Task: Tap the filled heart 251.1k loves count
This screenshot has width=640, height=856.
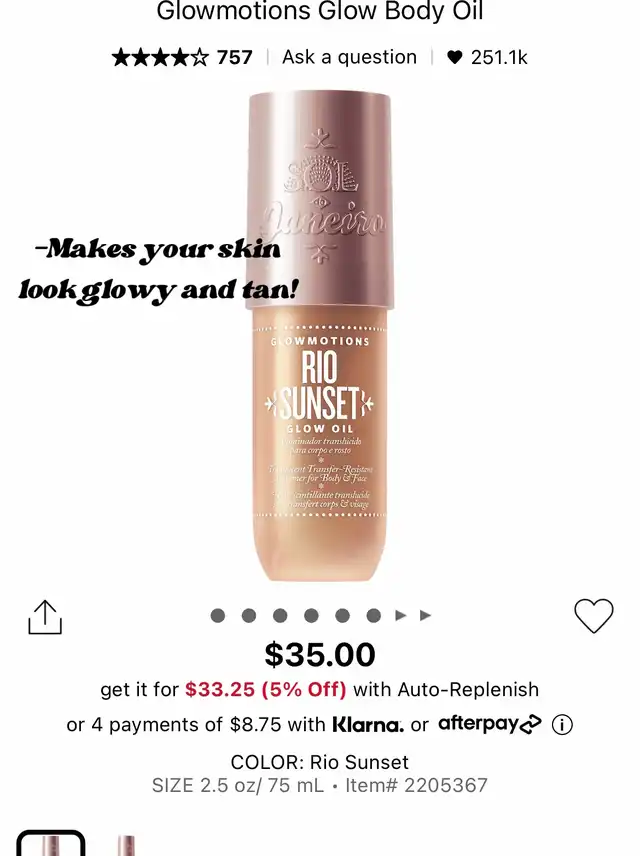Action: tap(487, 57)
